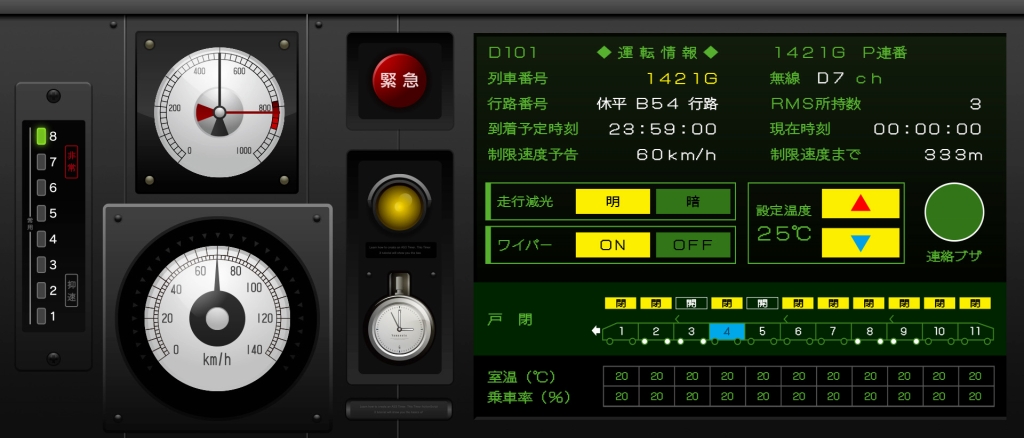The width and height of the screenshot is (1024, 438).
Task: Click the ◆運転情報◆ screen title
Action: coord(658,53)
